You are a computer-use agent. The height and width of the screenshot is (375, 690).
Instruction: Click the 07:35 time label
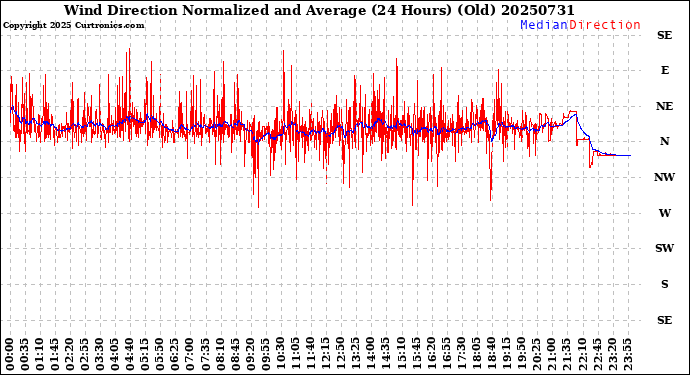pyautogui.click(x=206, y=354)
